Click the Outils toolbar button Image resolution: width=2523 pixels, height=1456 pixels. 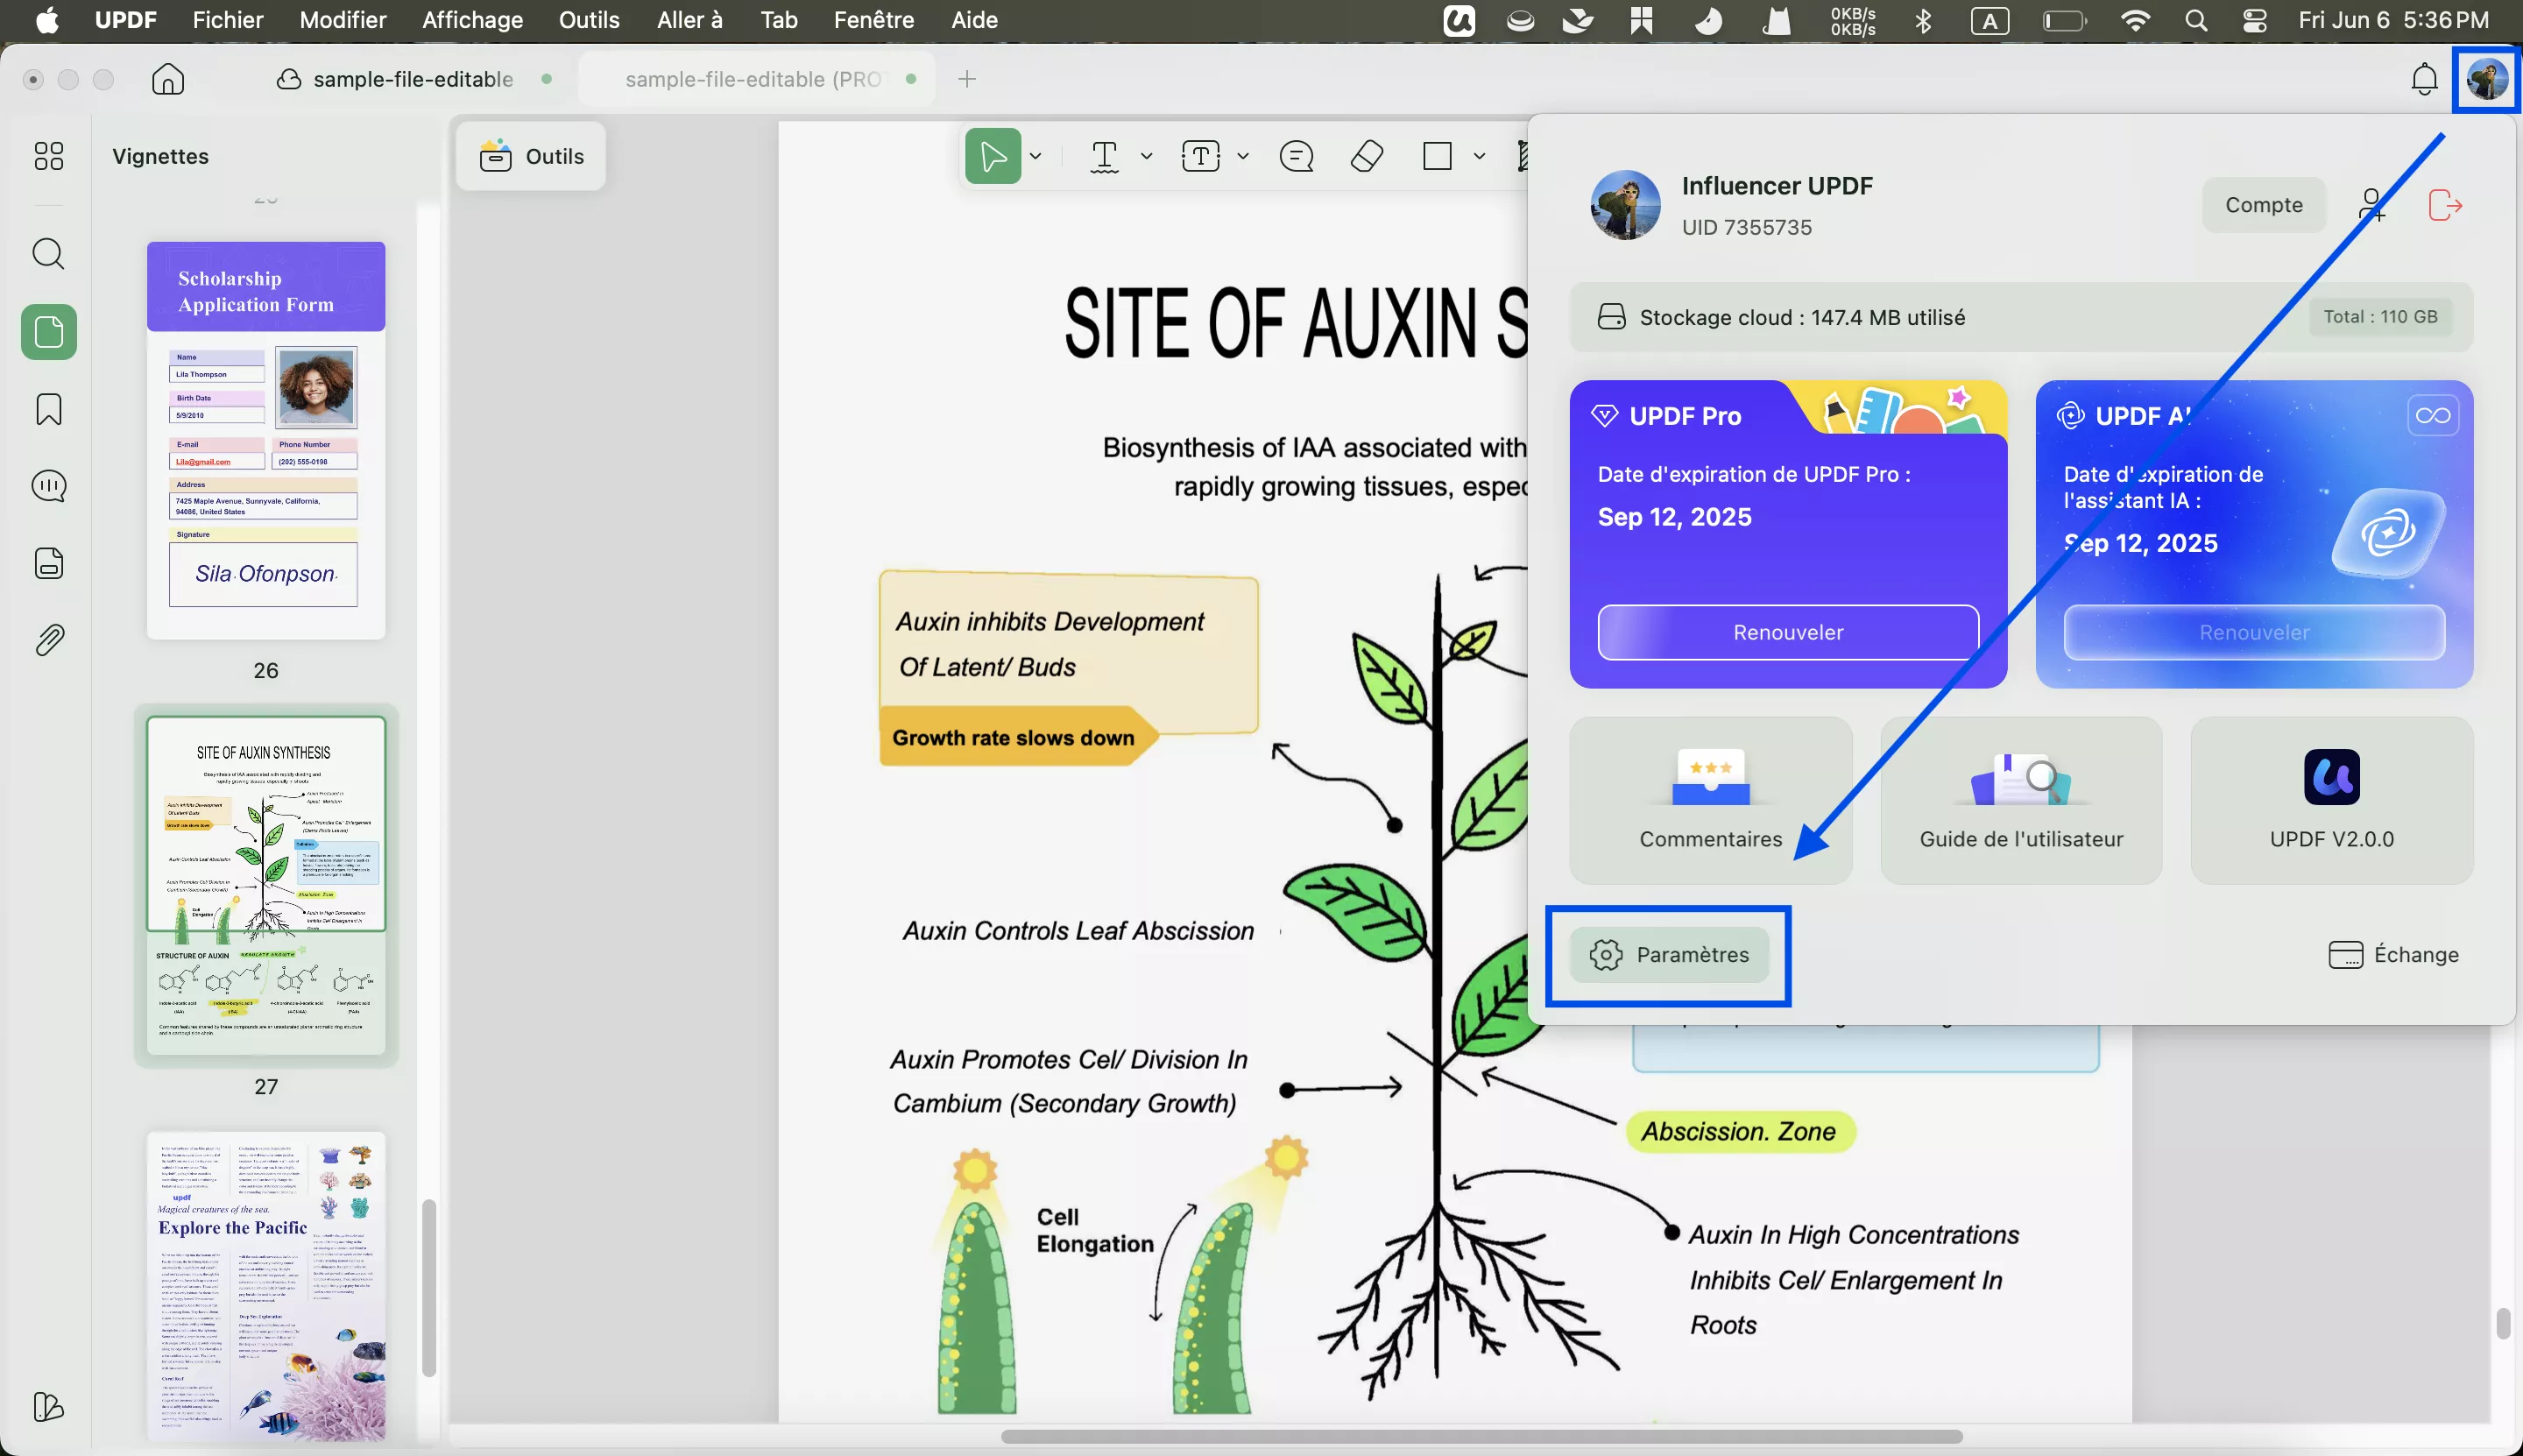tap(531, 156)
